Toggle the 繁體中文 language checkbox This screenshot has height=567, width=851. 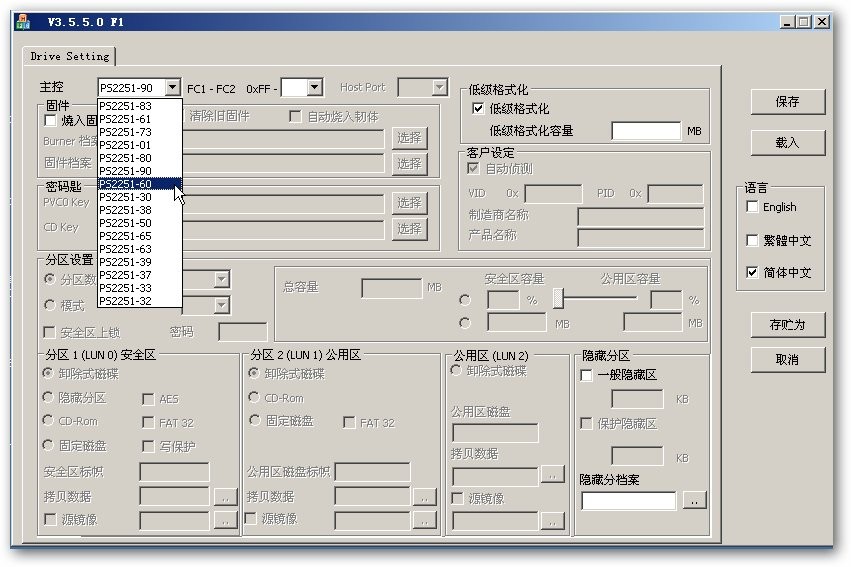[x=753, y=240]
